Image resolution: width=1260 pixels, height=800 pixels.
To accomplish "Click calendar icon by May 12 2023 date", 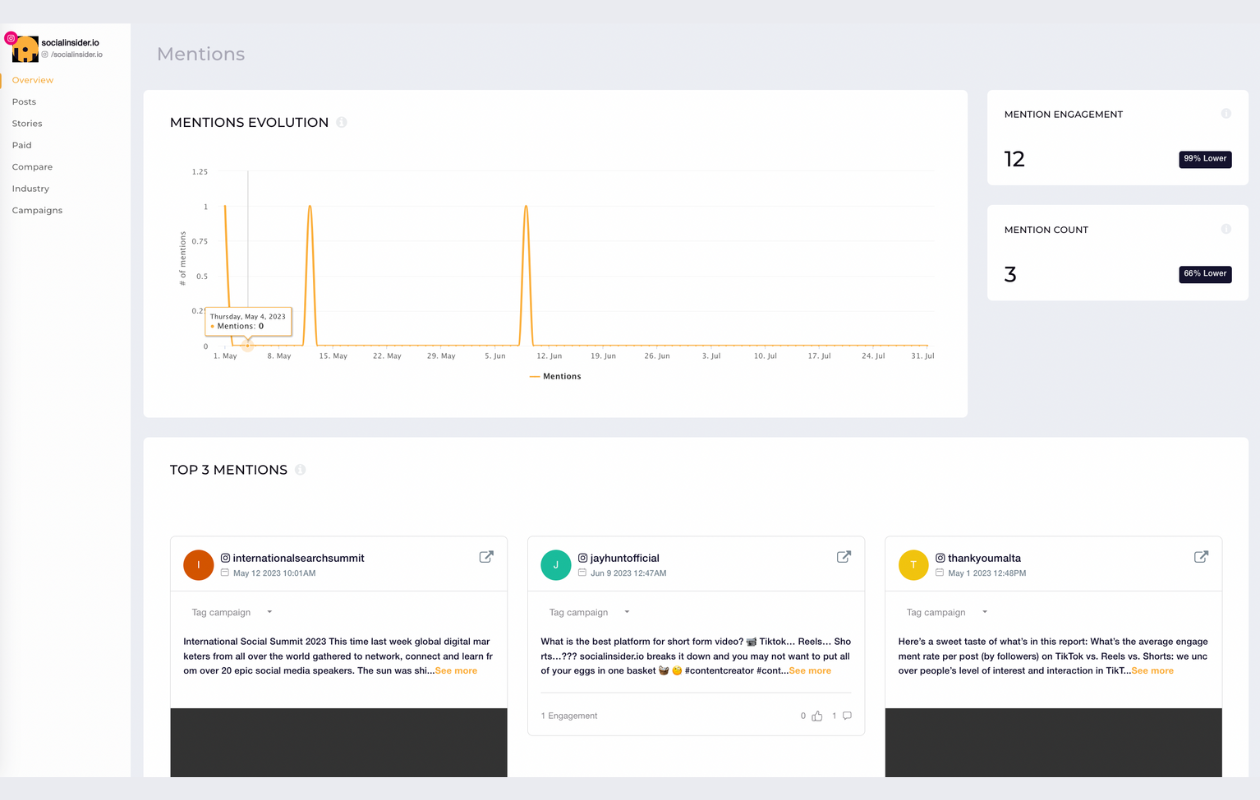I will tap(225, 573).
